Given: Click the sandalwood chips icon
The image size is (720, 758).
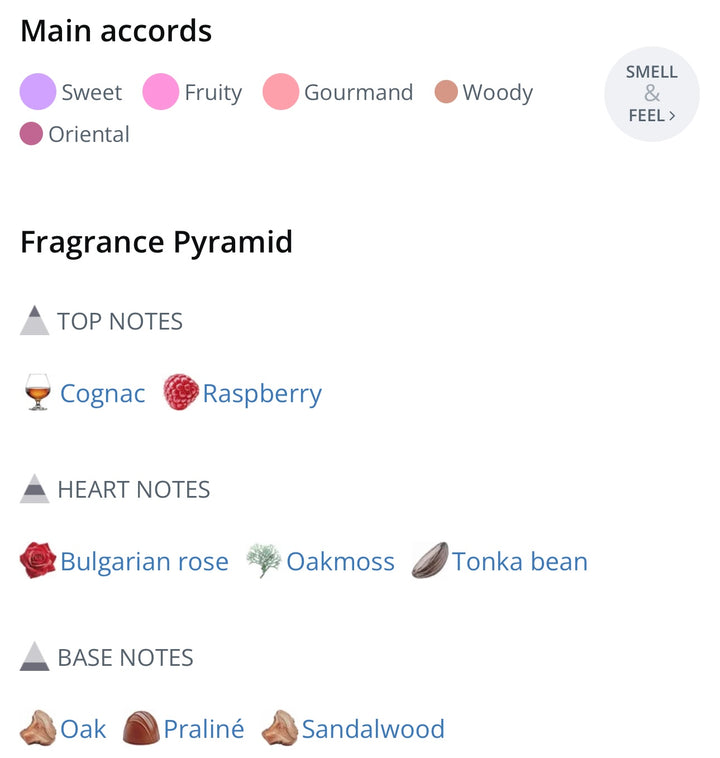Looking at the screenshot, I should [x=279, y=729].
